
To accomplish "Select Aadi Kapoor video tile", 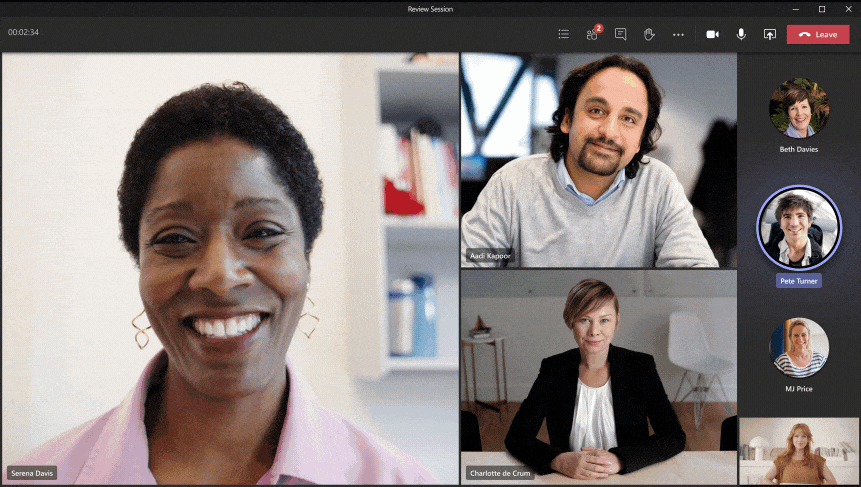I will tap(598, 160).
